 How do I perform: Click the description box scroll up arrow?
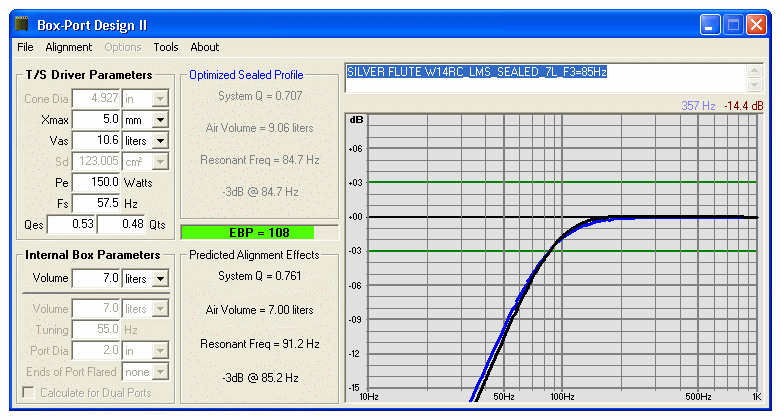tap(754, 71)
